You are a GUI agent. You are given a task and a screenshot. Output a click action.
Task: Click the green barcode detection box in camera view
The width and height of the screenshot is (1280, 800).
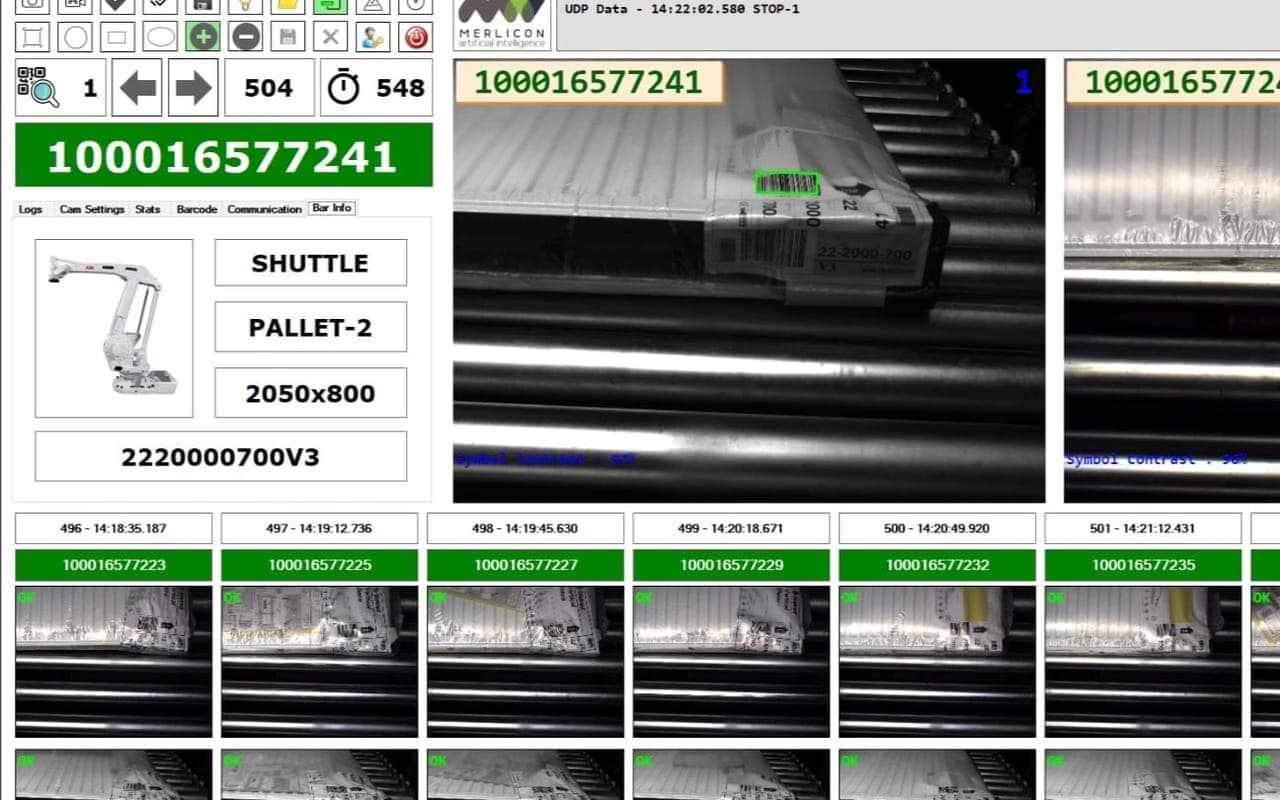[787, 184]
